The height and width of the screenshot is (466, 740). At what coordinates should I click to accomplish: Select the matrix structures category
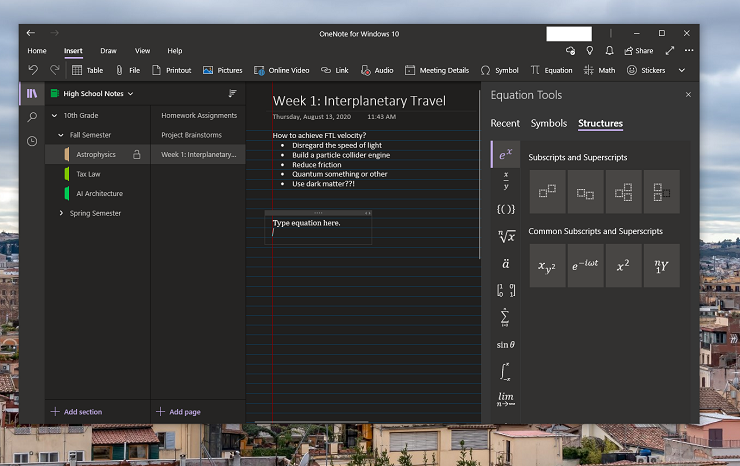click(506, 290)
